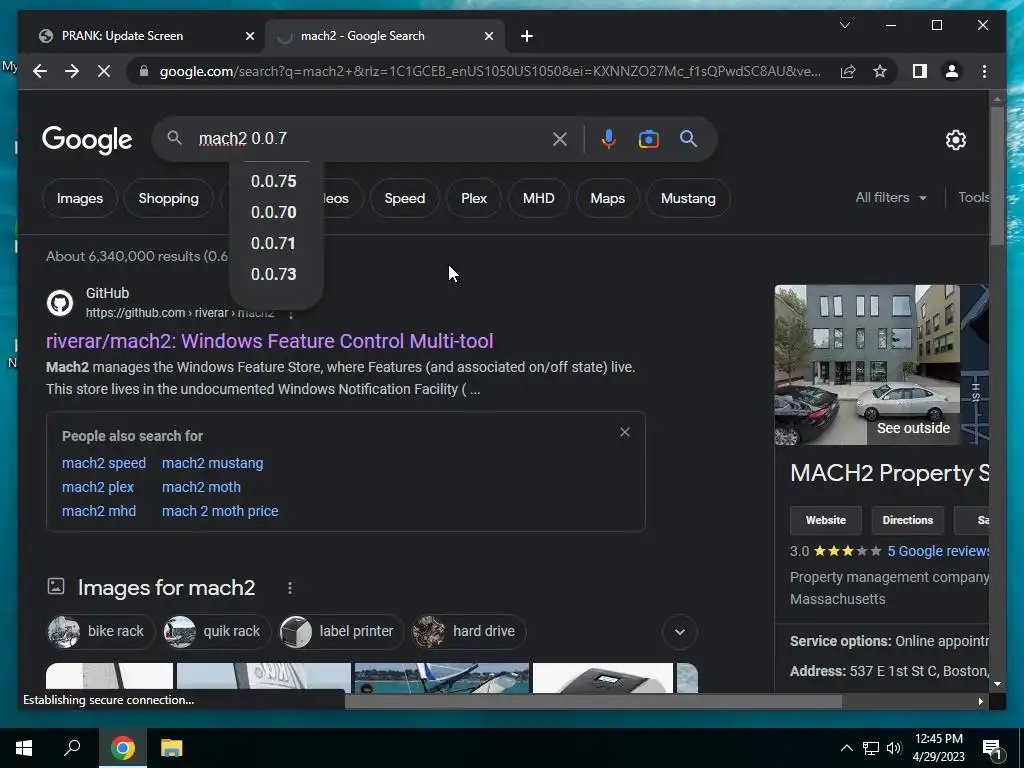Read the 5 Google reviews
Image resolution: width=1024 pixels, height=768 pixels.
(x=938, y=551)
